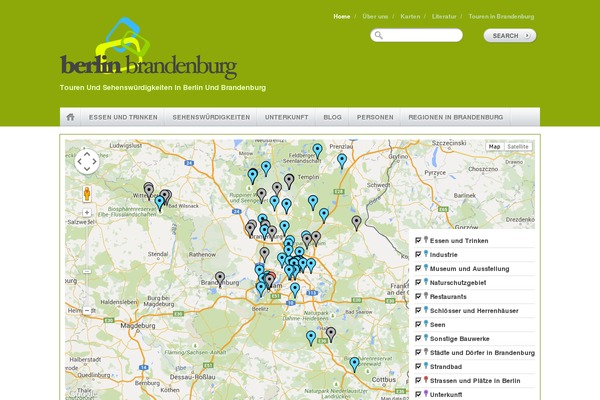Click the blue marker west of Templin label

tap(266, 169)
